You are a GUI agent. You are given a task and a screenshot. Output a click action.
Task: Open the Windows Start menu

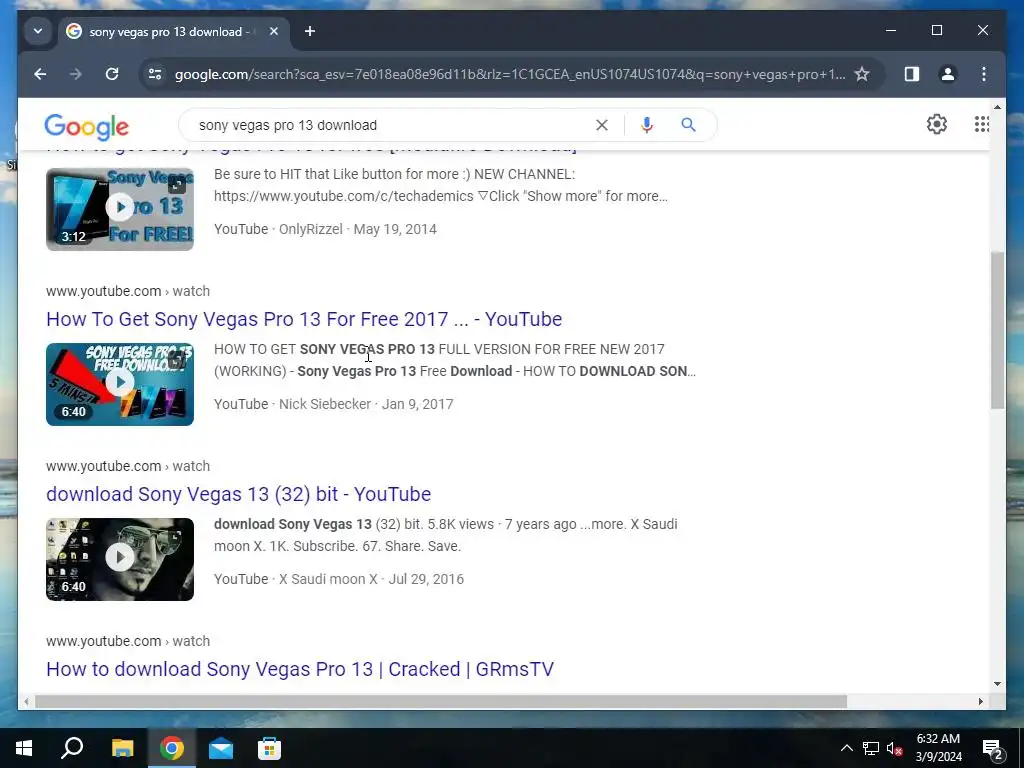tap(24, 748)
